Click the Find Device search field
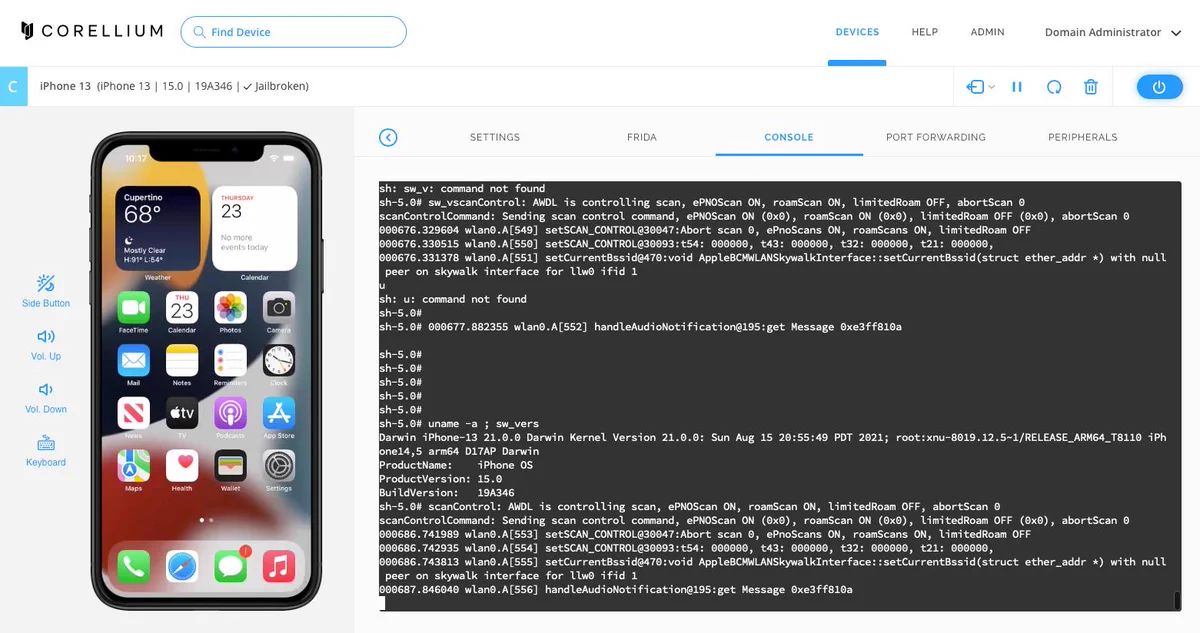The width and height of the screenshot is (1200, 633). (293, 32)
